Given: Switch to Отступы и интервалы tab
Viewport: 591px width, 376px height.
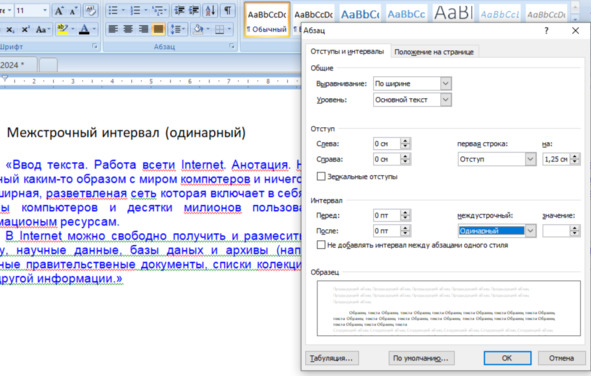Looking at the screenshot, I should click(347, 52).
